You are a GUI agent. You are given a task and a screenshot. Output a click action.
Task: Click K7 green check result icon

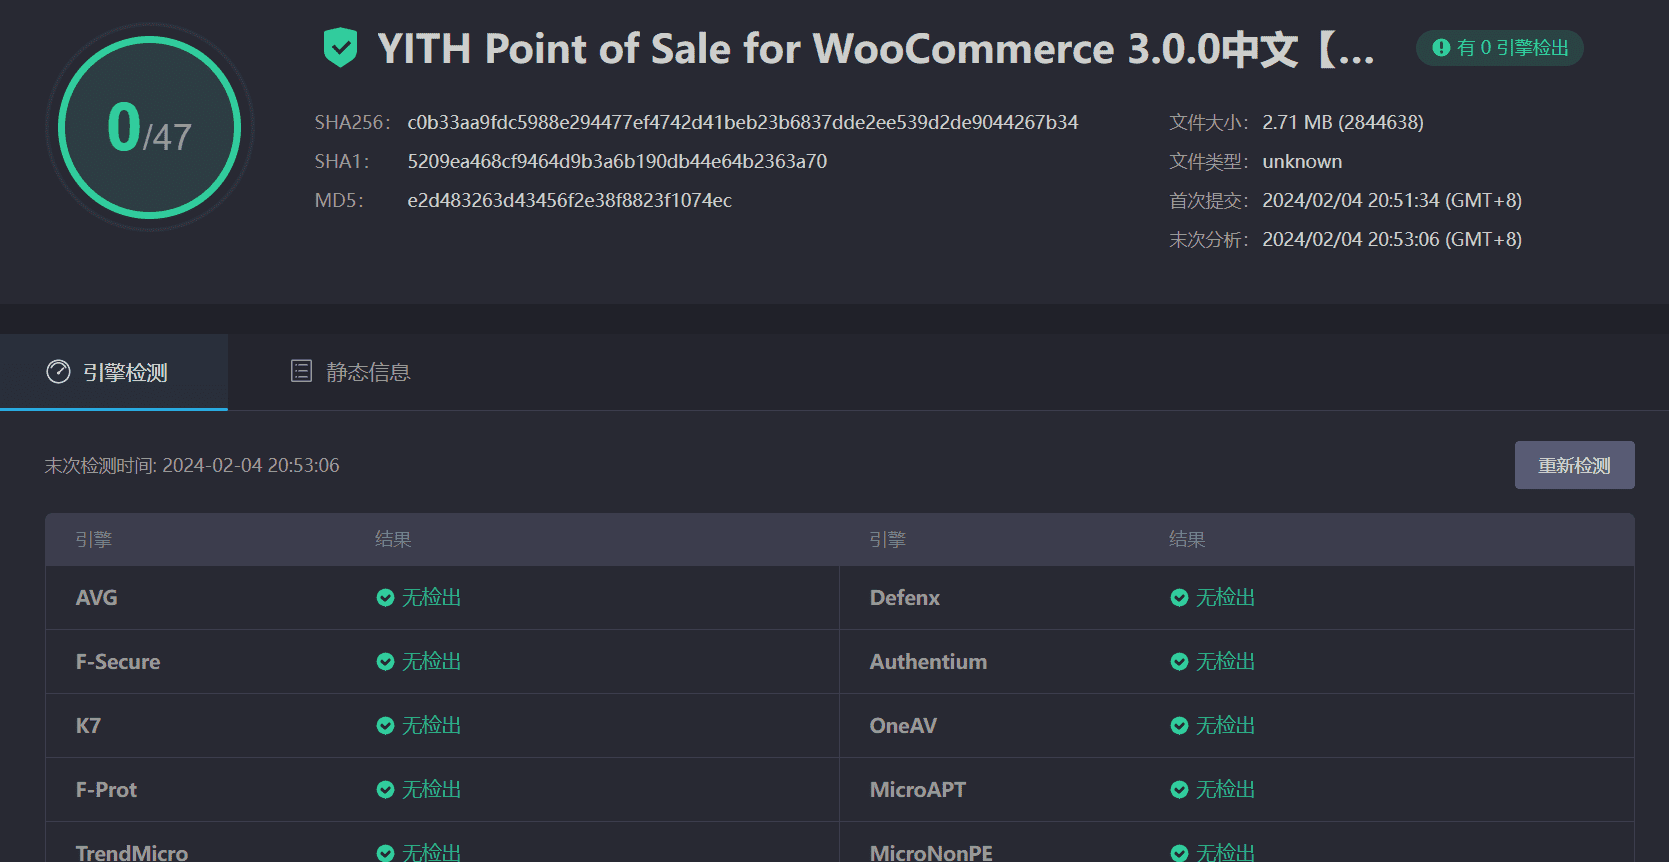[385, 726]
